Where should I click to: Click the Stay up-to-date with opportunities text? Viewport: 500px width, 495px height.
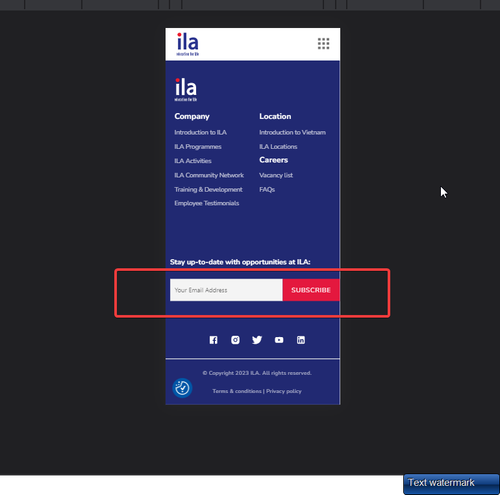[x=240, y=262]
